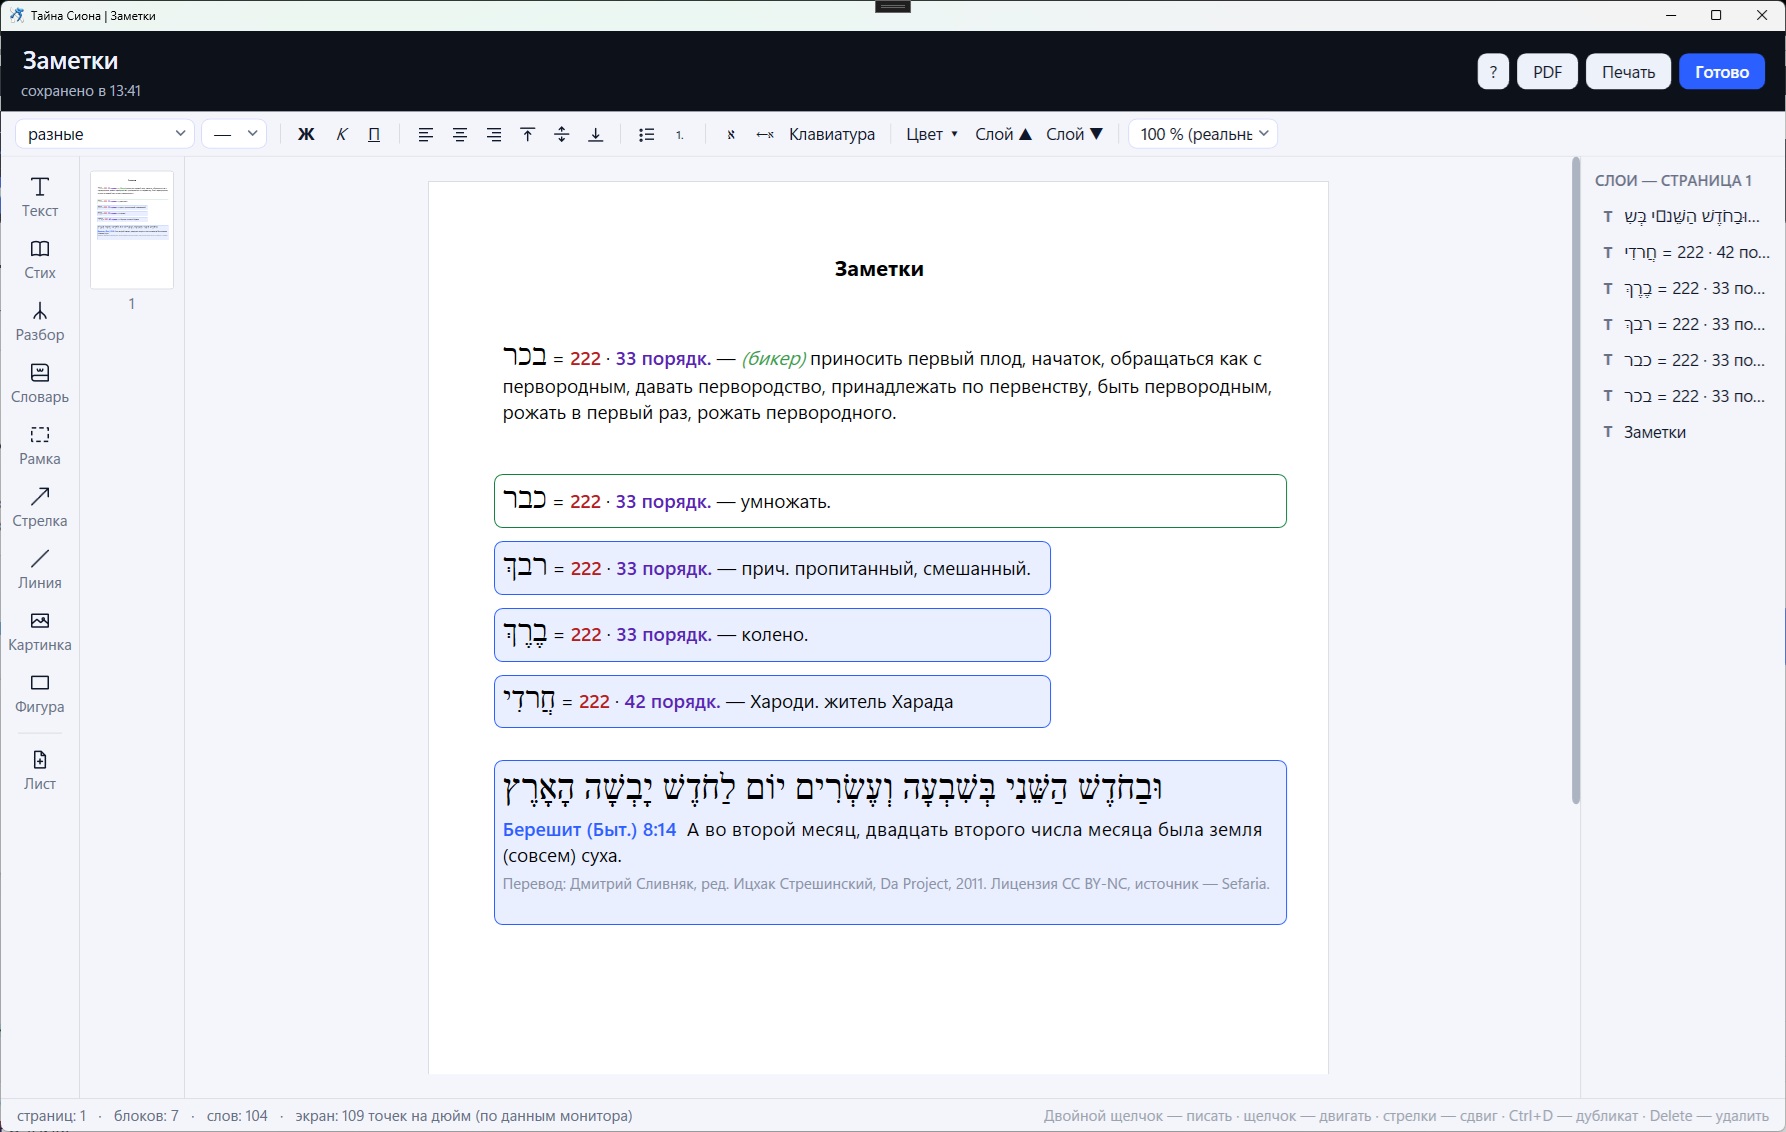Open the Словарь dictionary tool

point(40,383)
